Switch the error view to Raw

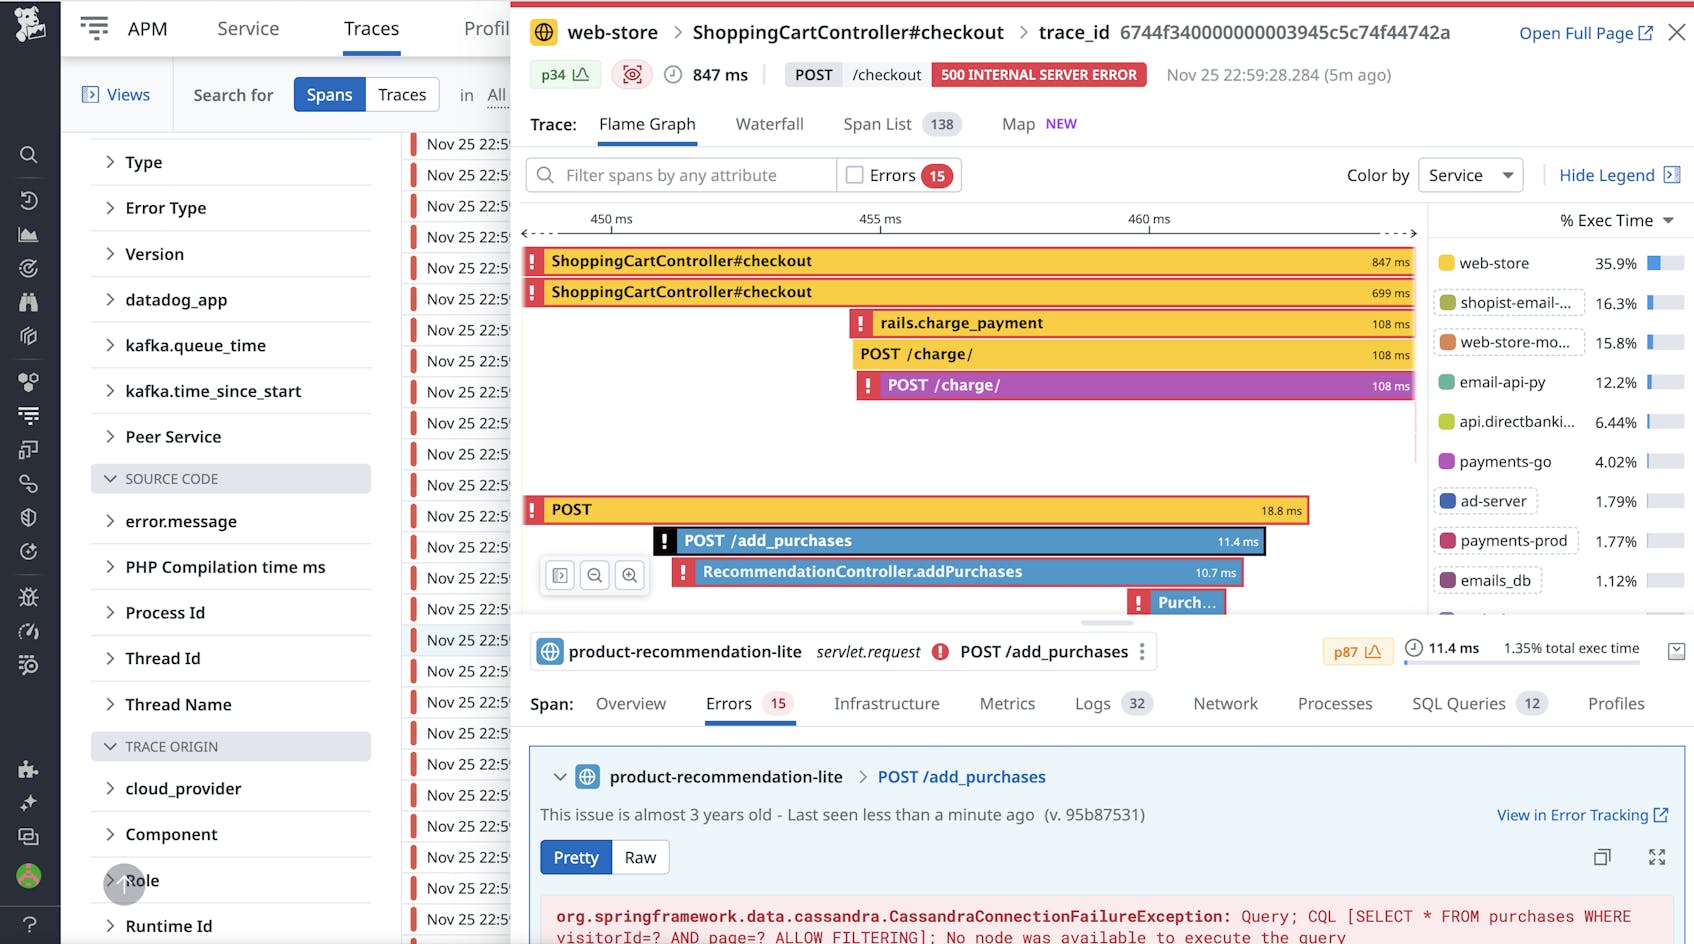[x=640, y=857]
